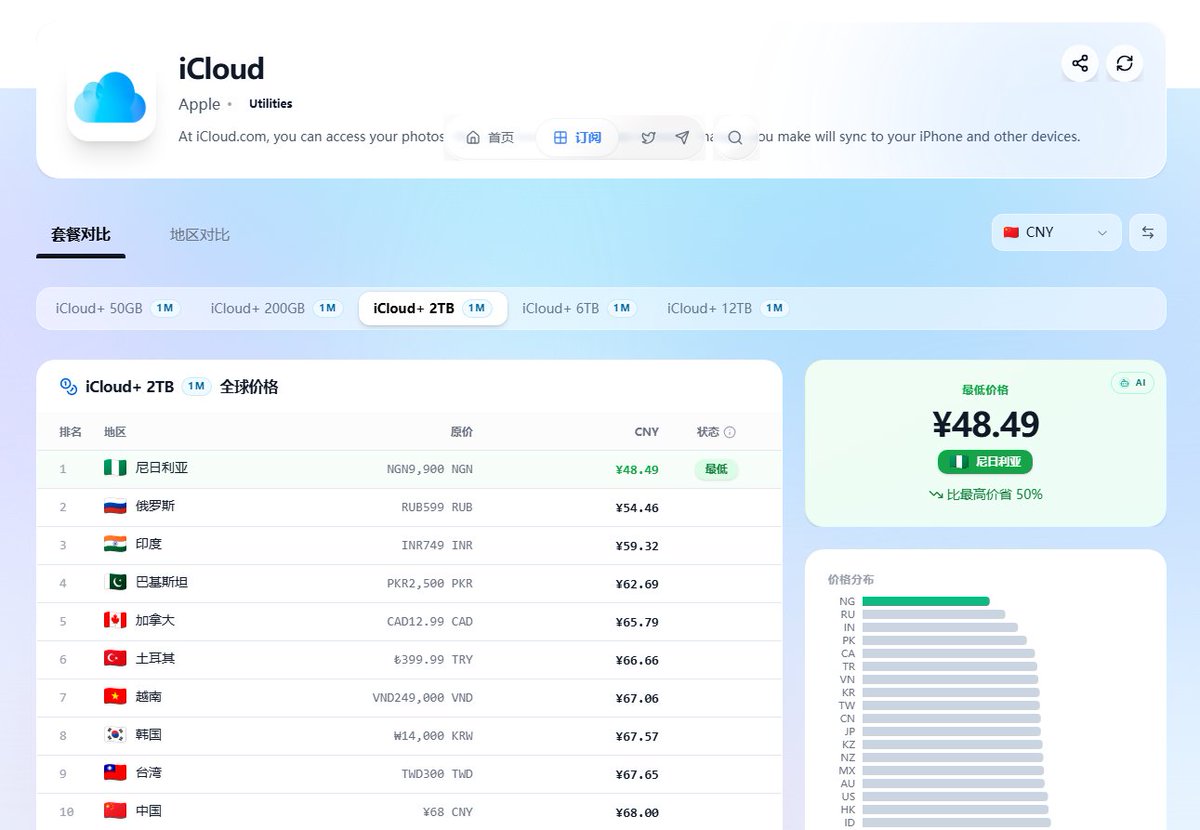Click the Taiwan flag in row 9
This screenshot has width=1200, height=830.
pos(115,773)
